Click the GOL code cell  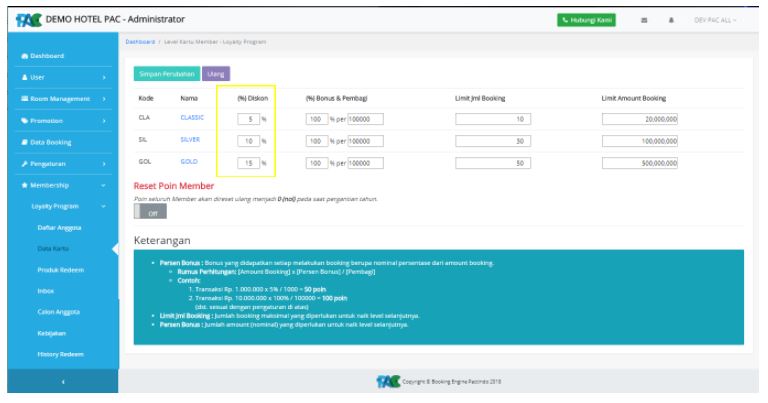click(x=144, y=162)
